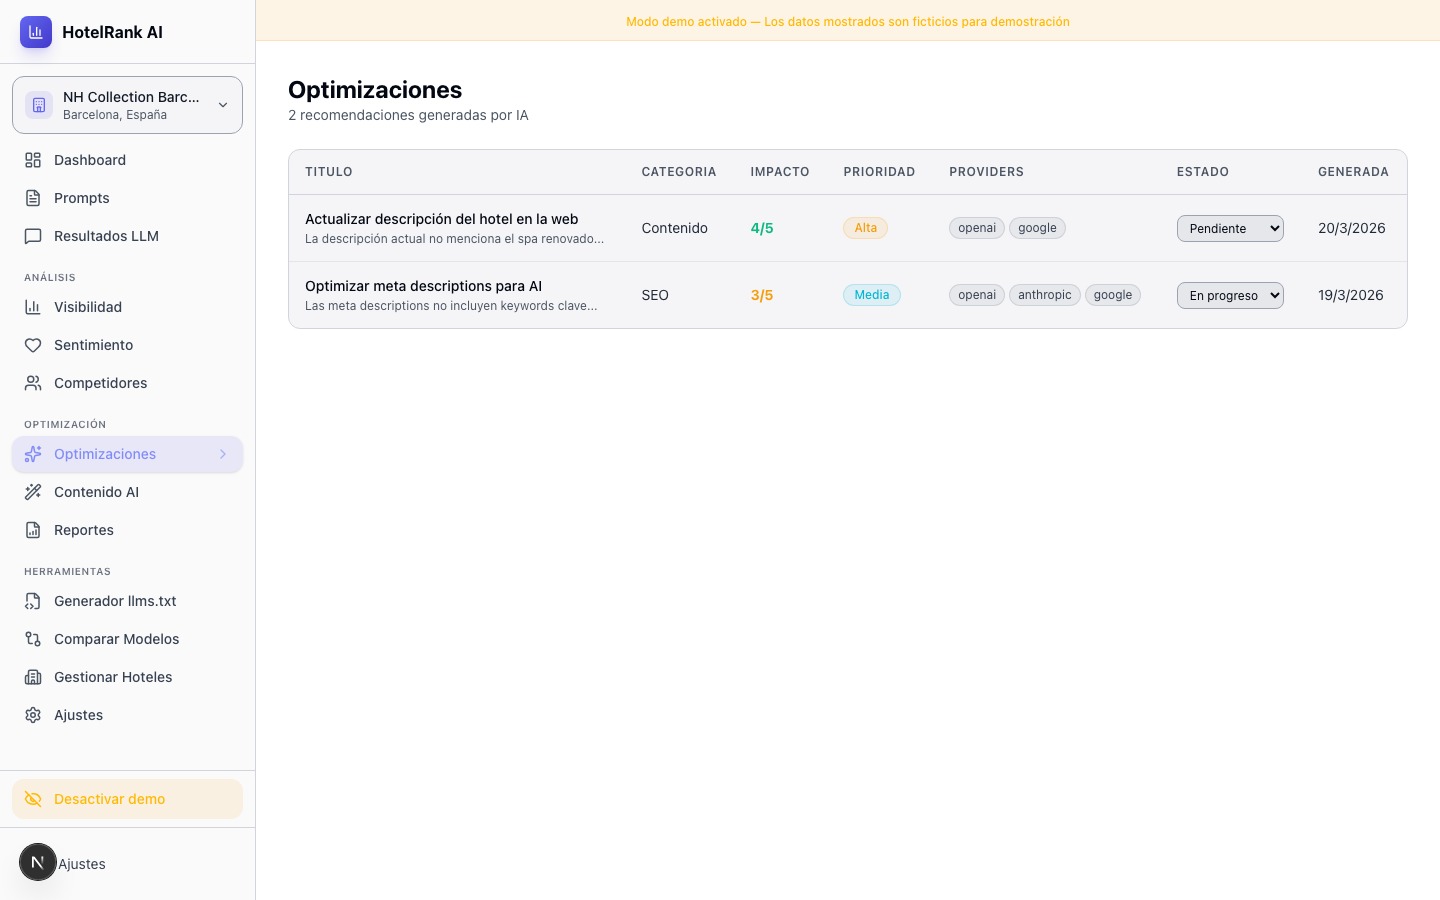This screenshot has width=1440, height=900.
Task: Open the Optimizaciones section
Action: [105, 454]
